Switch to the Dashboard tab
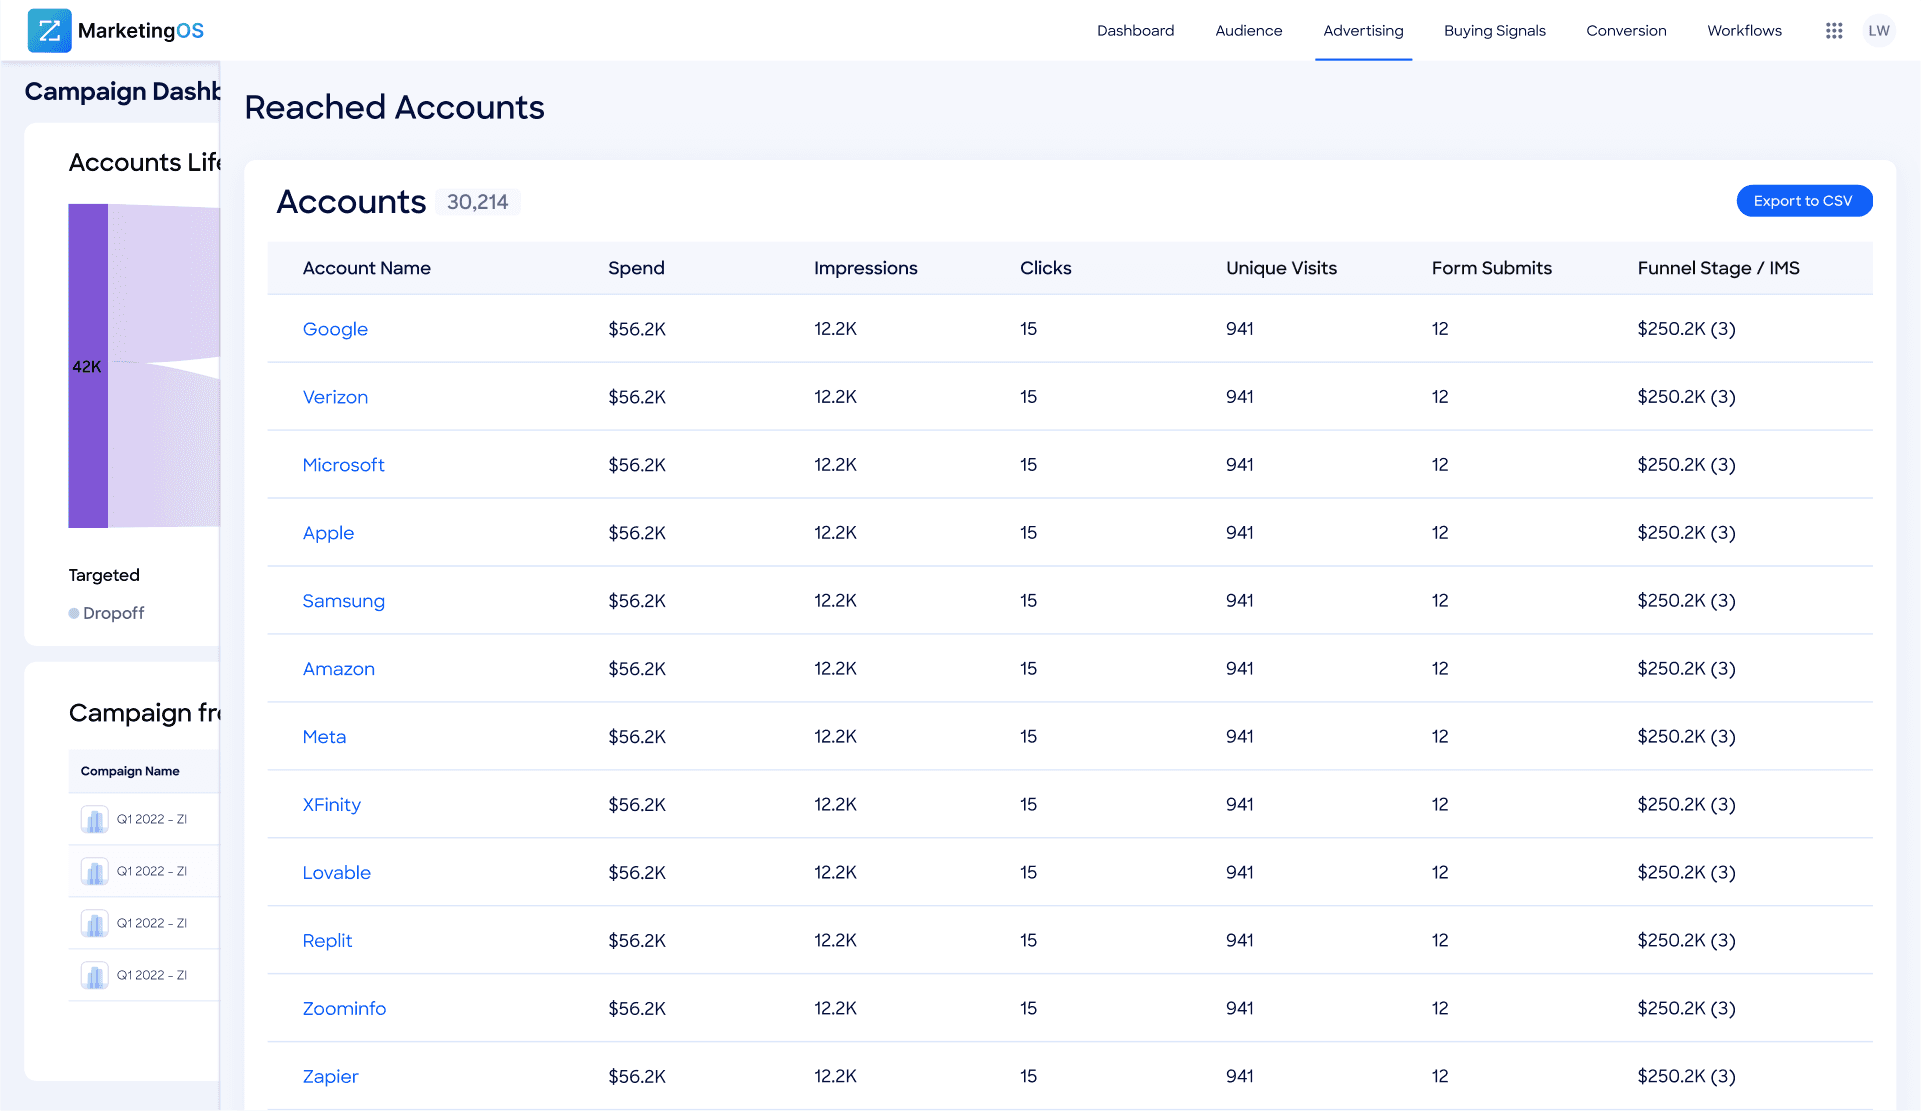Screen dimensions: 1921x1111 click(1135, 31)
